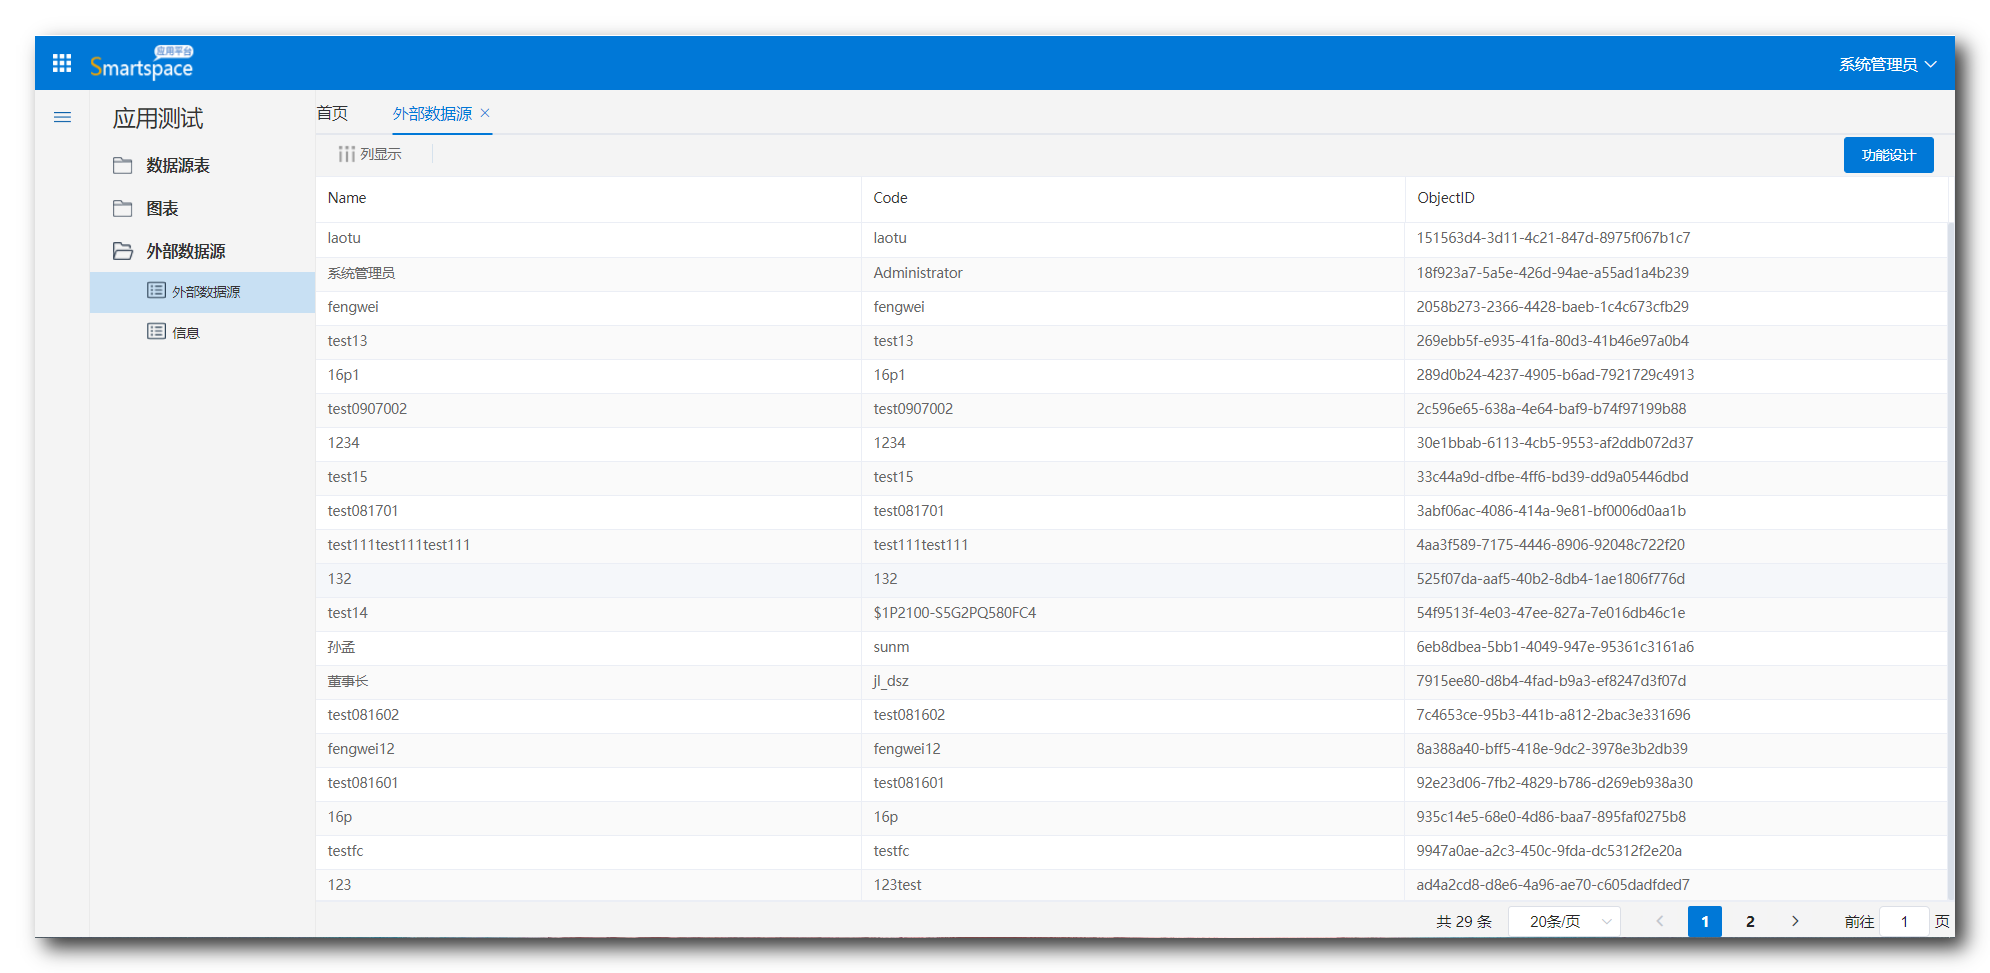Click the 数据源表 folder icon
Image resolution: width=1990 pixels, height=973 pixels.
(123, 165)
